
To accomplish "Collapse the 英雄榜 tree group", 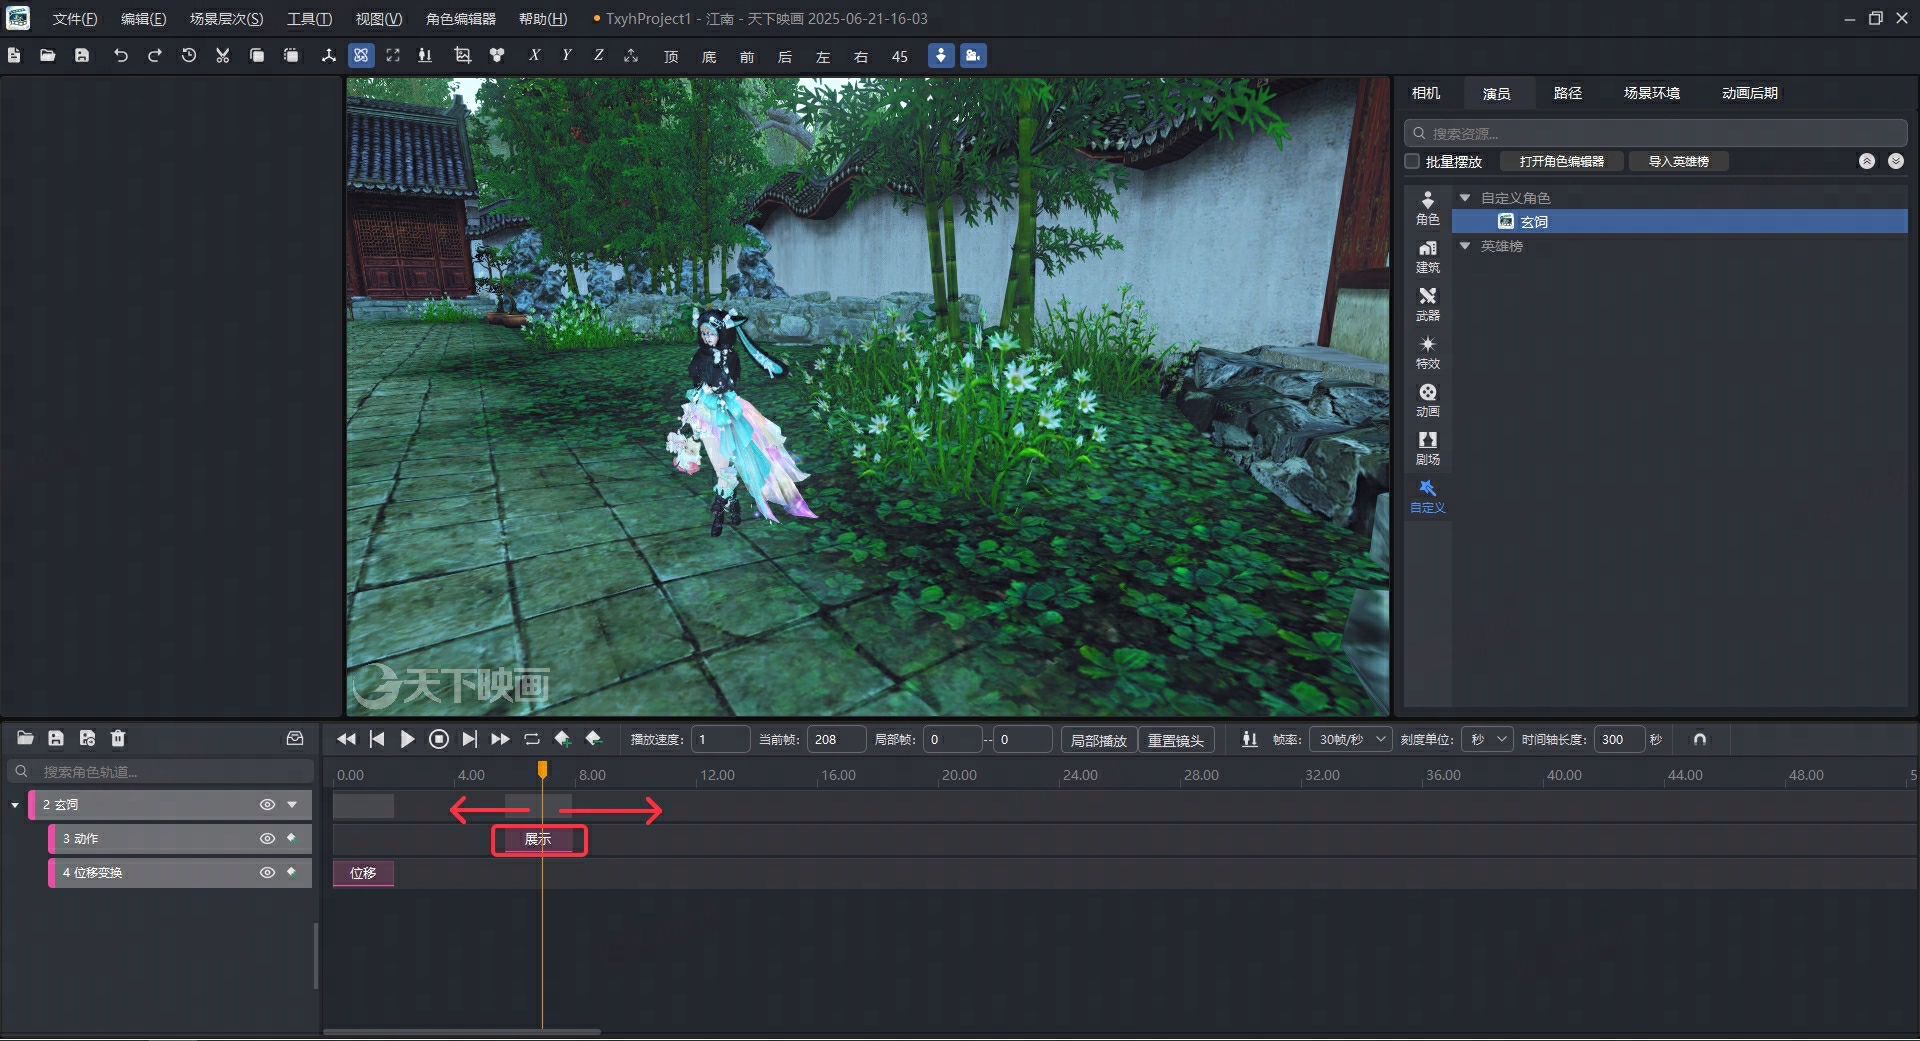I will coord(1465,246).
